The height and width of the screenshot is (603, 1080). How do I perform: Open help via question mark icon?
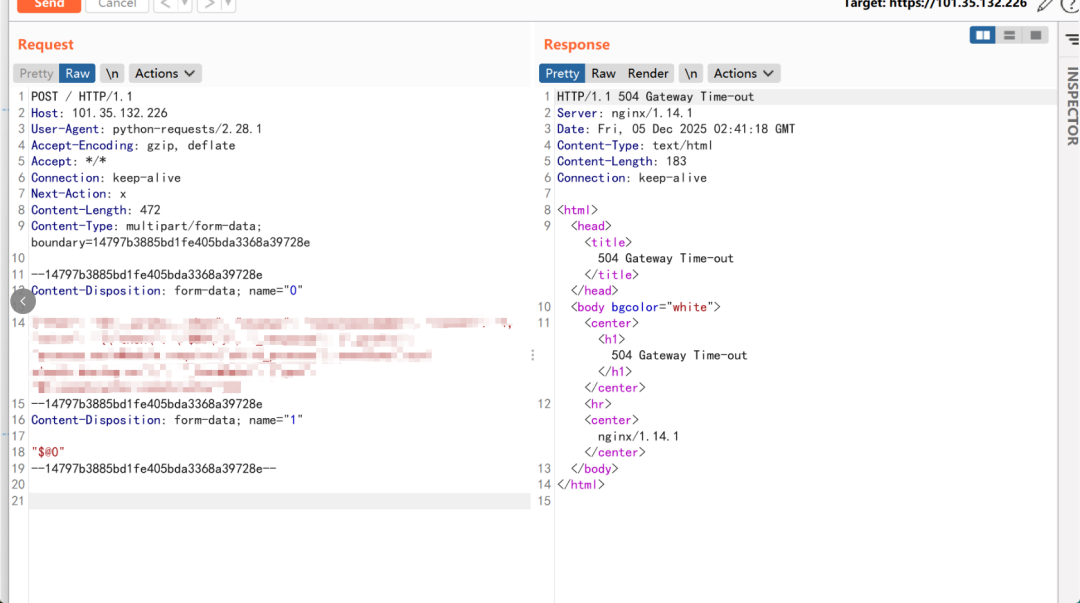(x=1070, y=5)
